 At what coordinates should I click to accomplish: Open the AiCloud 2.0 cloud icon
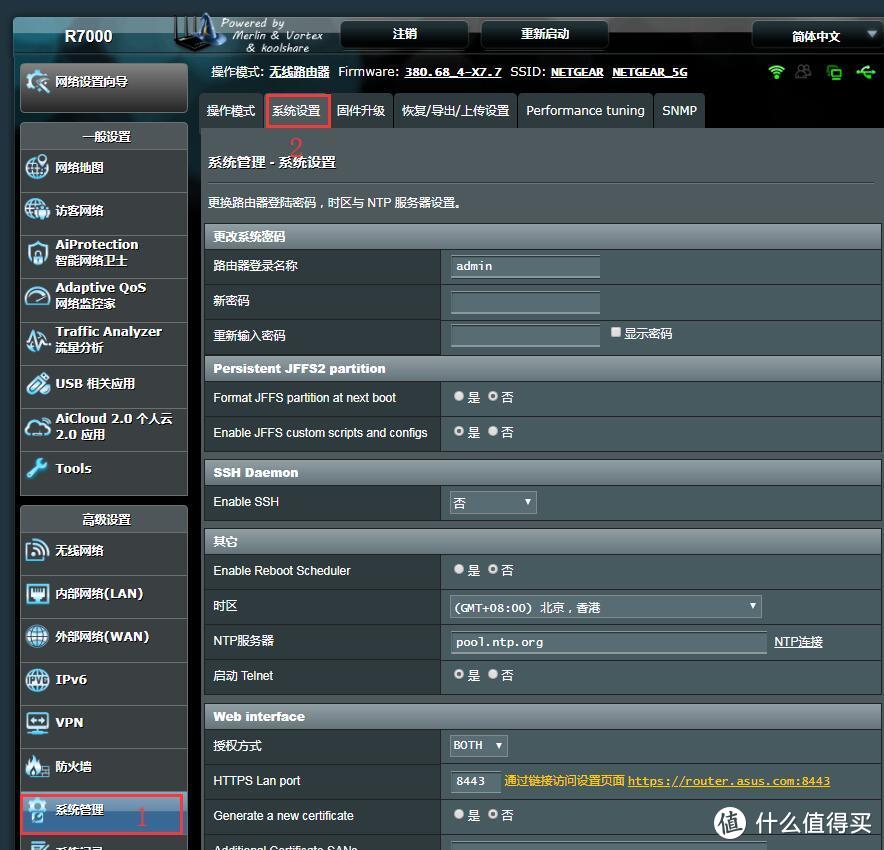pos(37,427)
